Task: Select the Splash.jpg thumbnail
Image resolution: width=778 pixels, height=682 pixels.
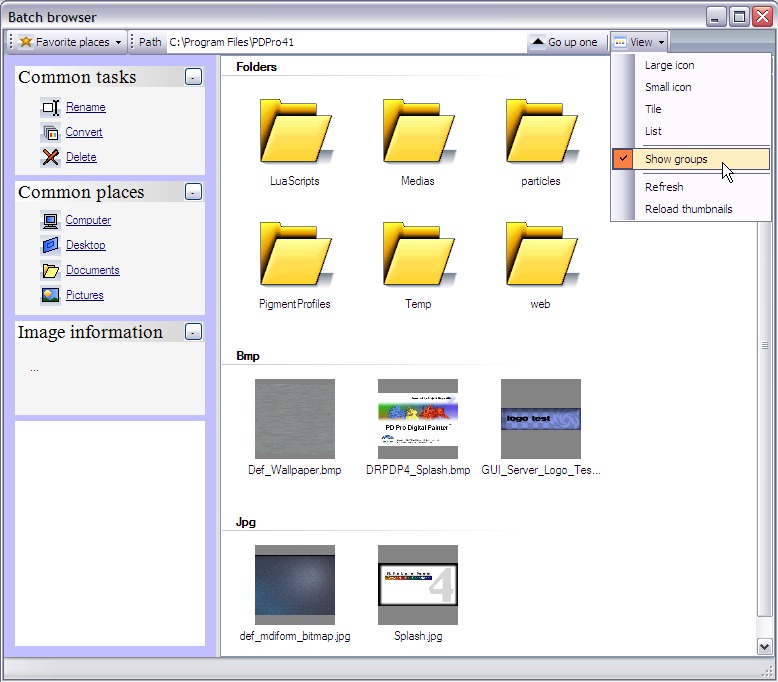Action: (x=418, y=585)
